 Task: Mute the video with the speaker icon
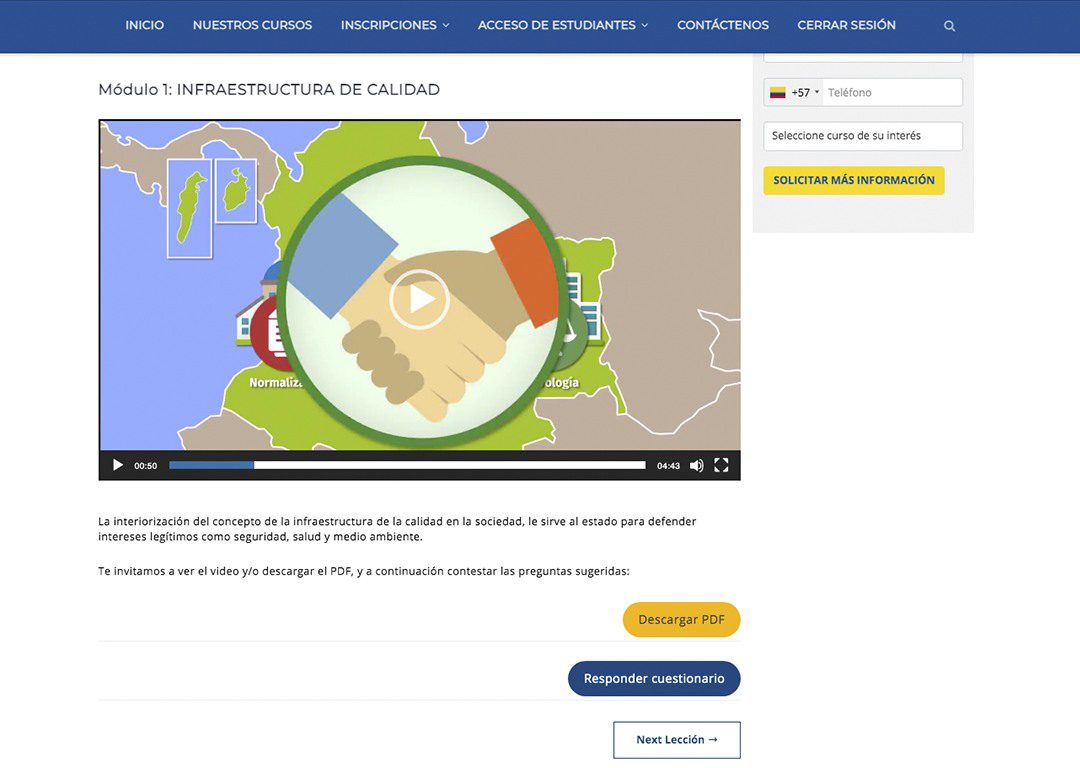pos(696,464)
